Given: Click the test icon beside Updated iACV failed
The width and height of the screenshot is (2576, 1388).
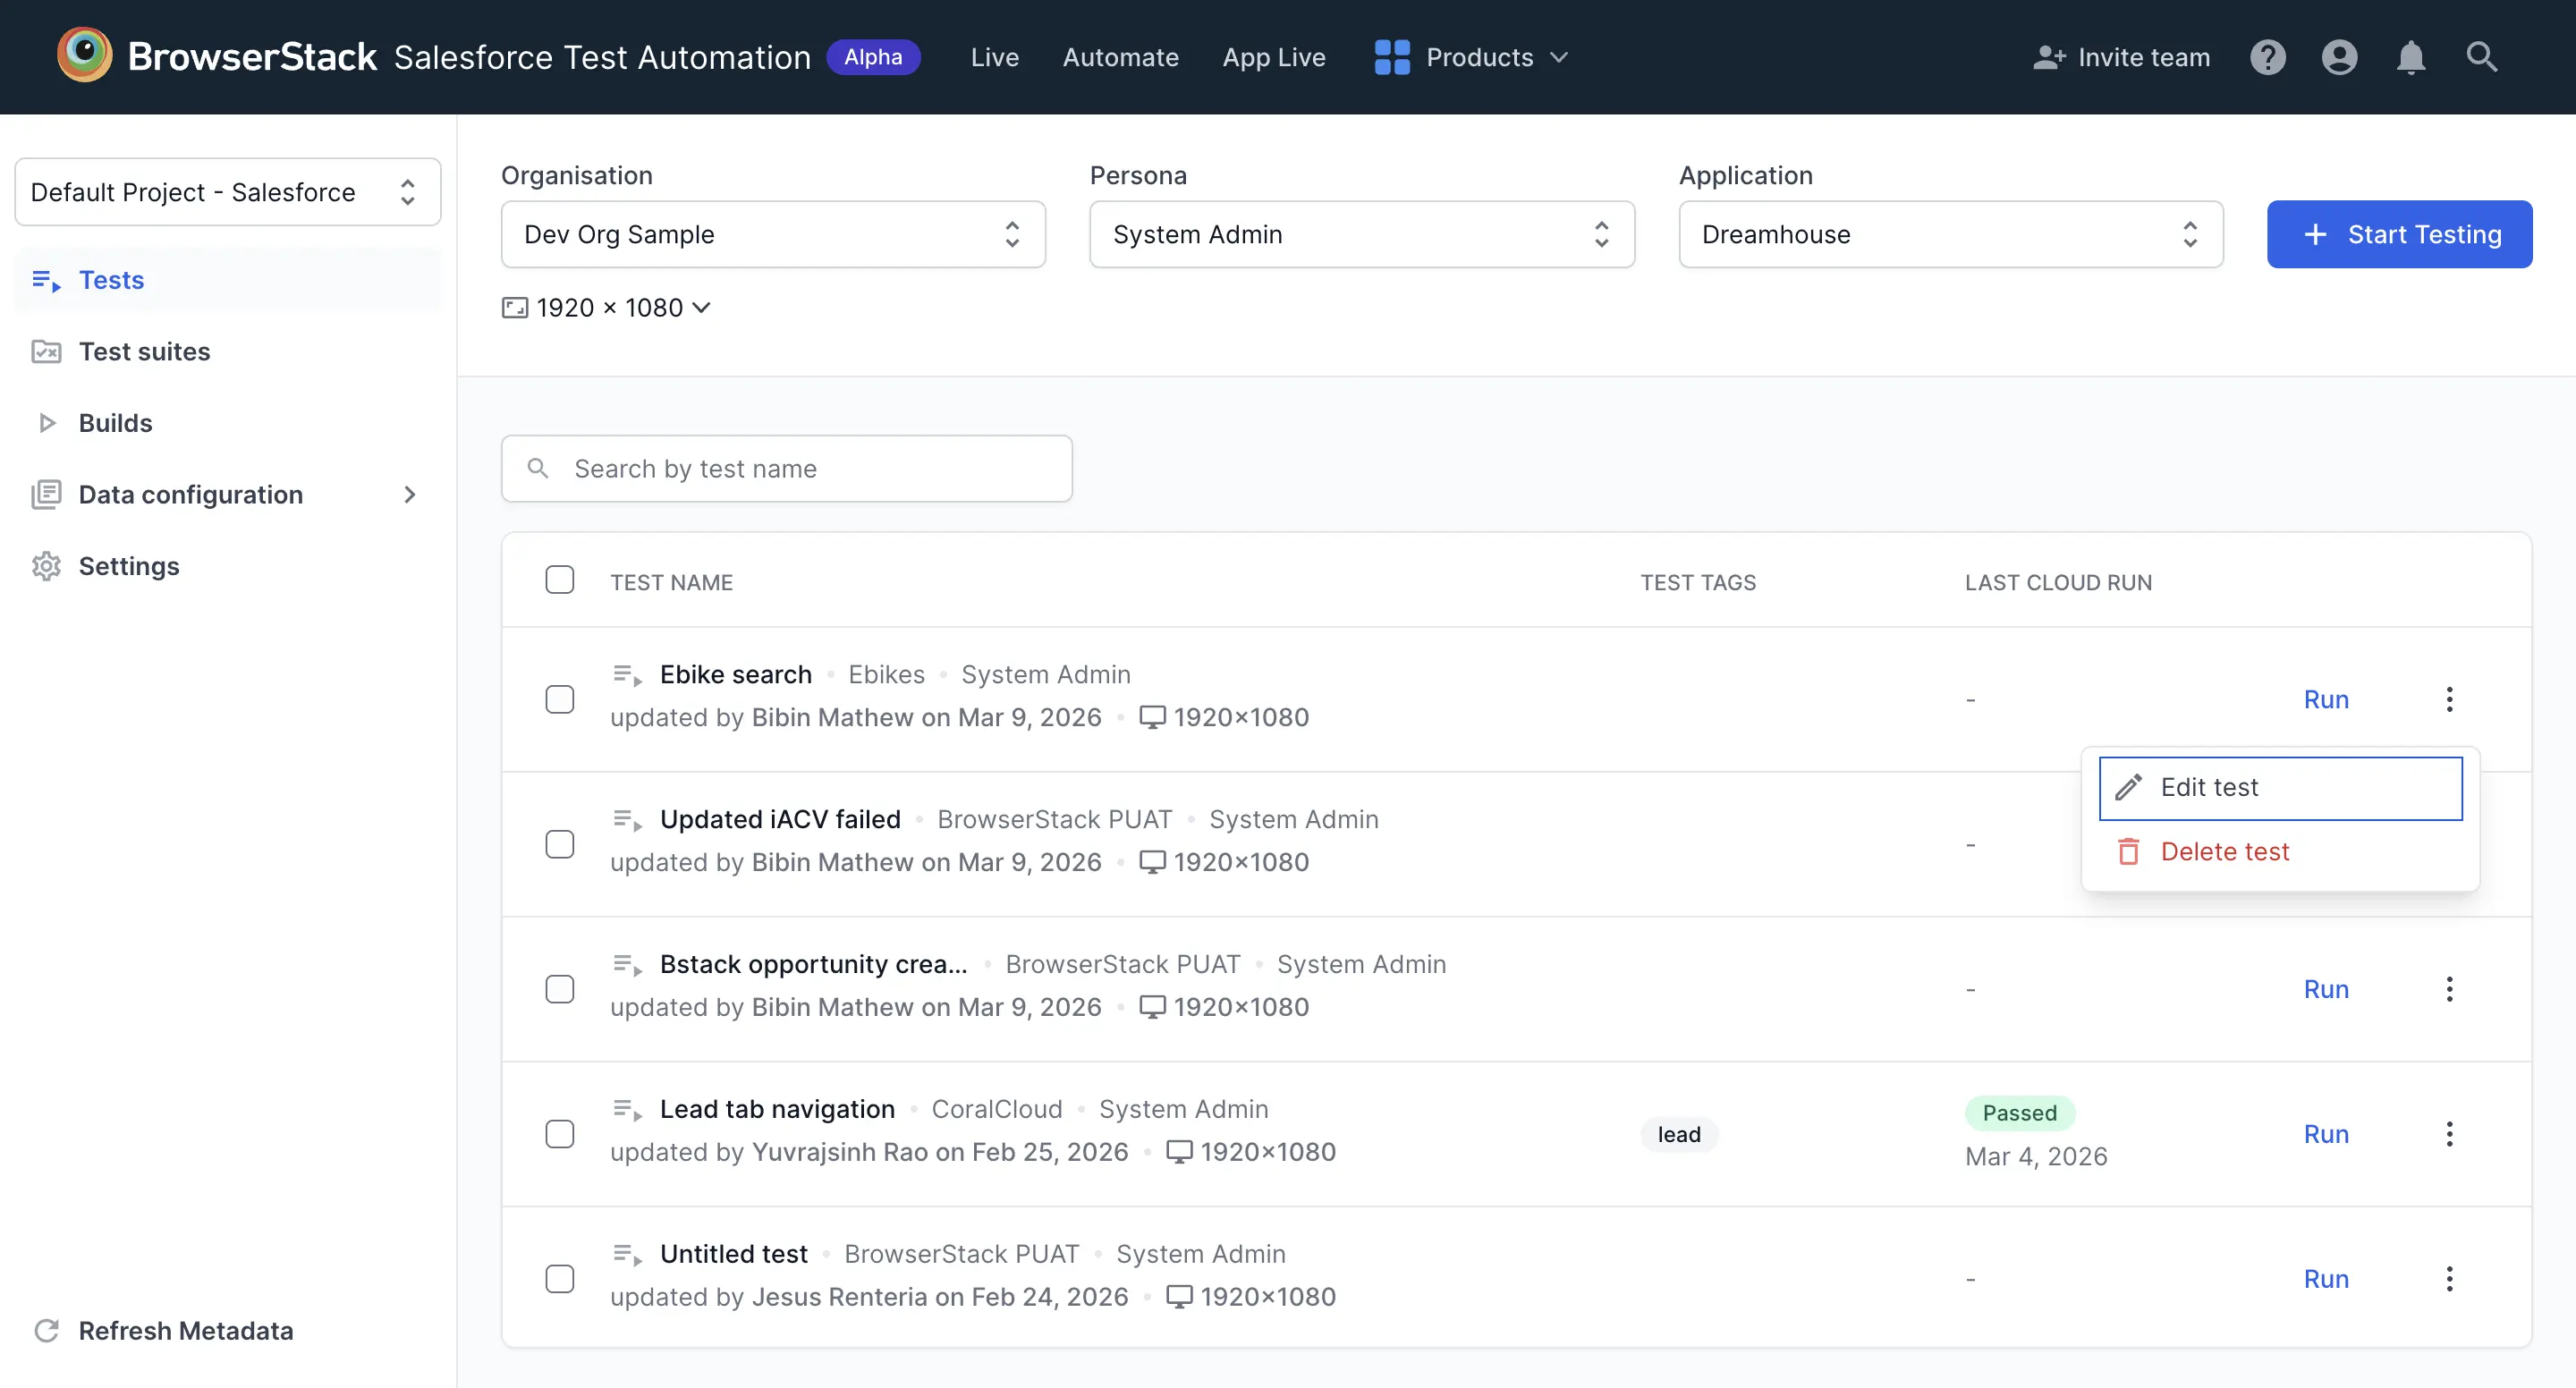Looking at the screenshot, I should pyautogui.click(x=627, y=820).
